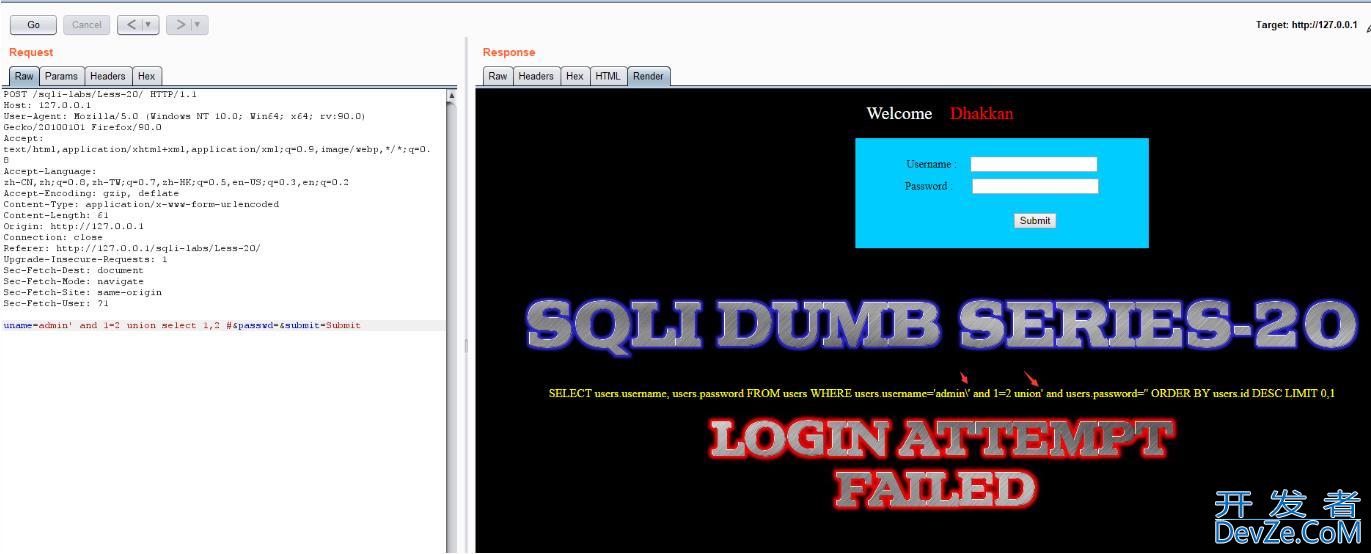The image size is (1371, 554).
Task: Open the Response Hex tab
Action: [x=575, y=76]
